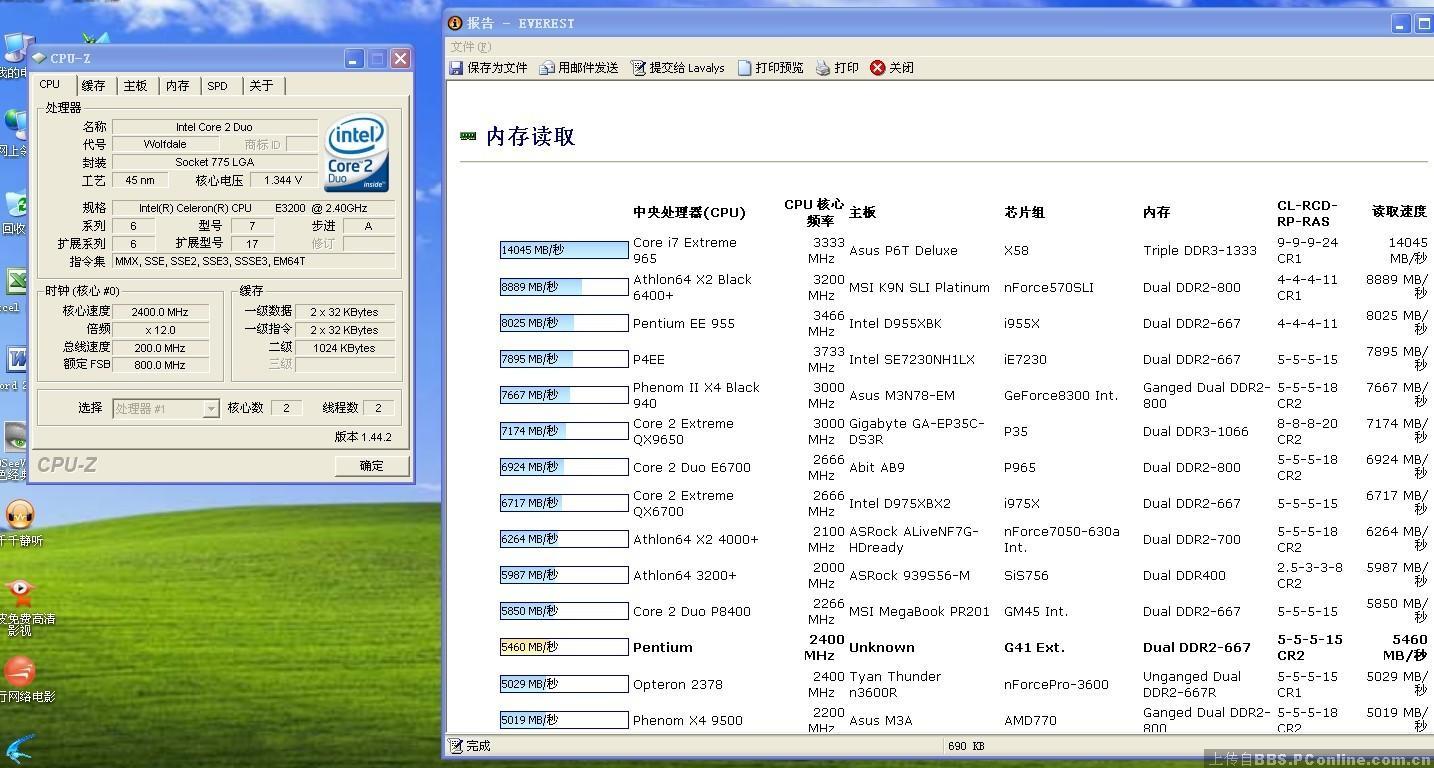The image size is (1434, 768).
Task: Click the free HD video player desktop icon
Action: tap(19, 592)
